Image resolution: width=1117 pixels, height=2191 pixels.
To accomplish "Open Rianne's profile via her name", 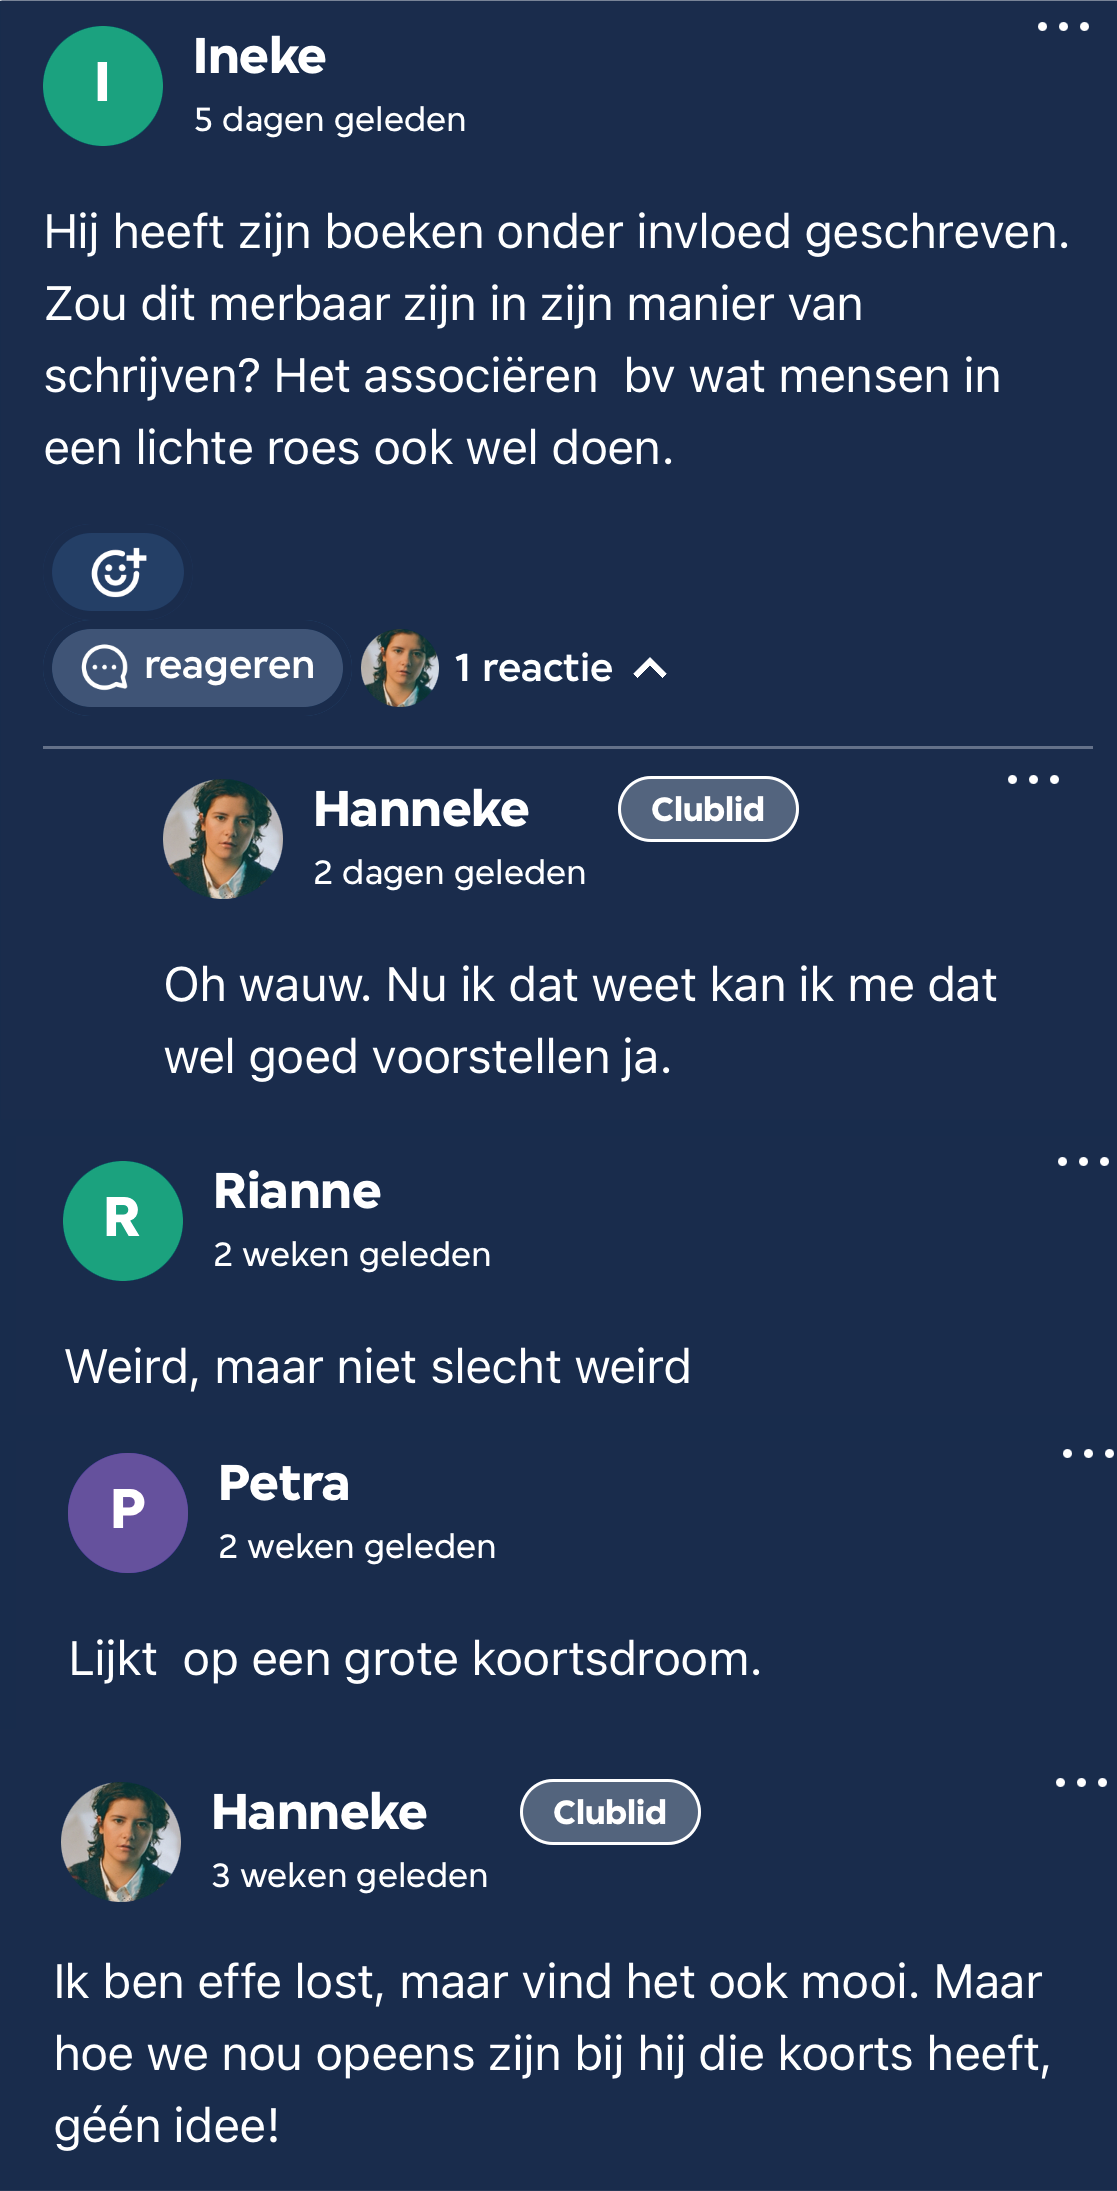I will tap(297, 1191).
